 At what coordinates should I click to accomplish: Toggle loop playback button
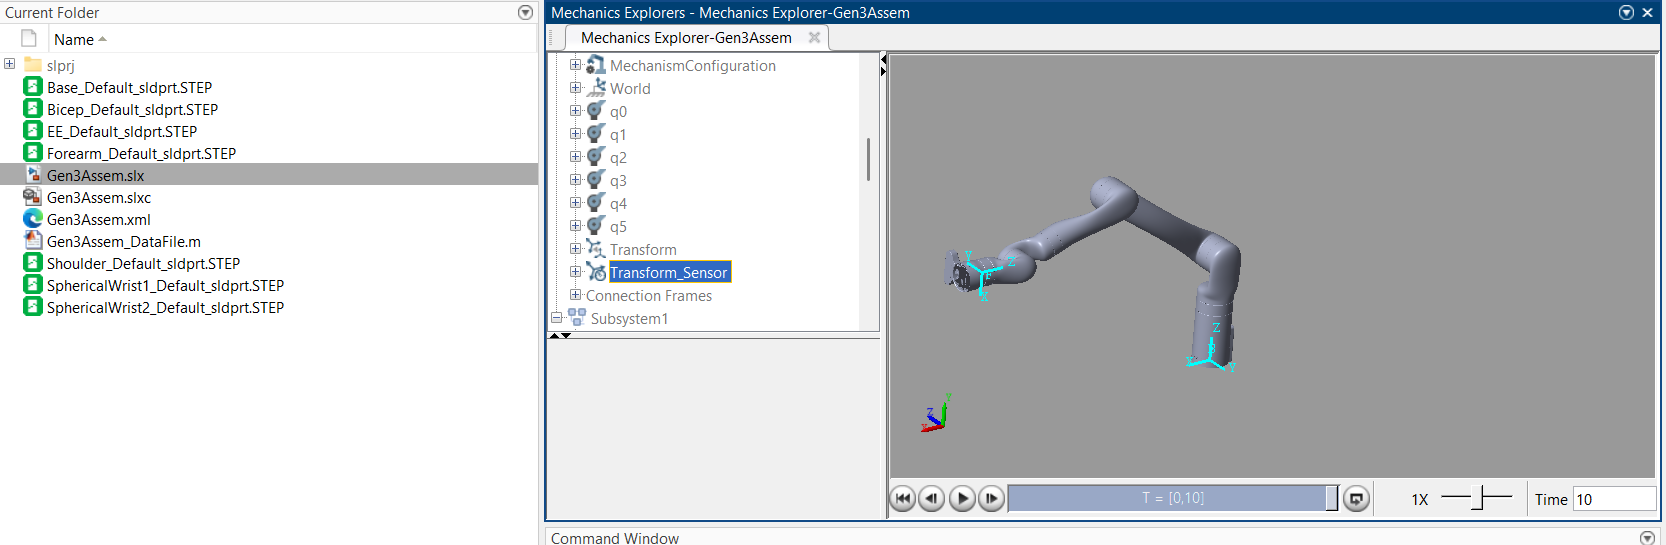[1356, 498]
